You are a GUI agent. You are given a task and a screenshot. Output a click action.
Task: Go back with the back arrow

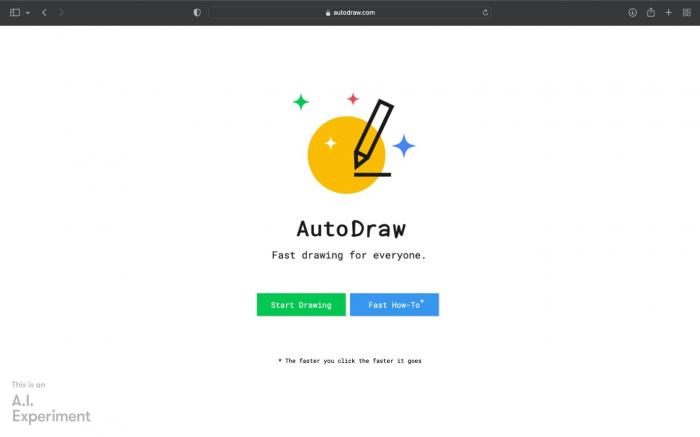point(44,12)
